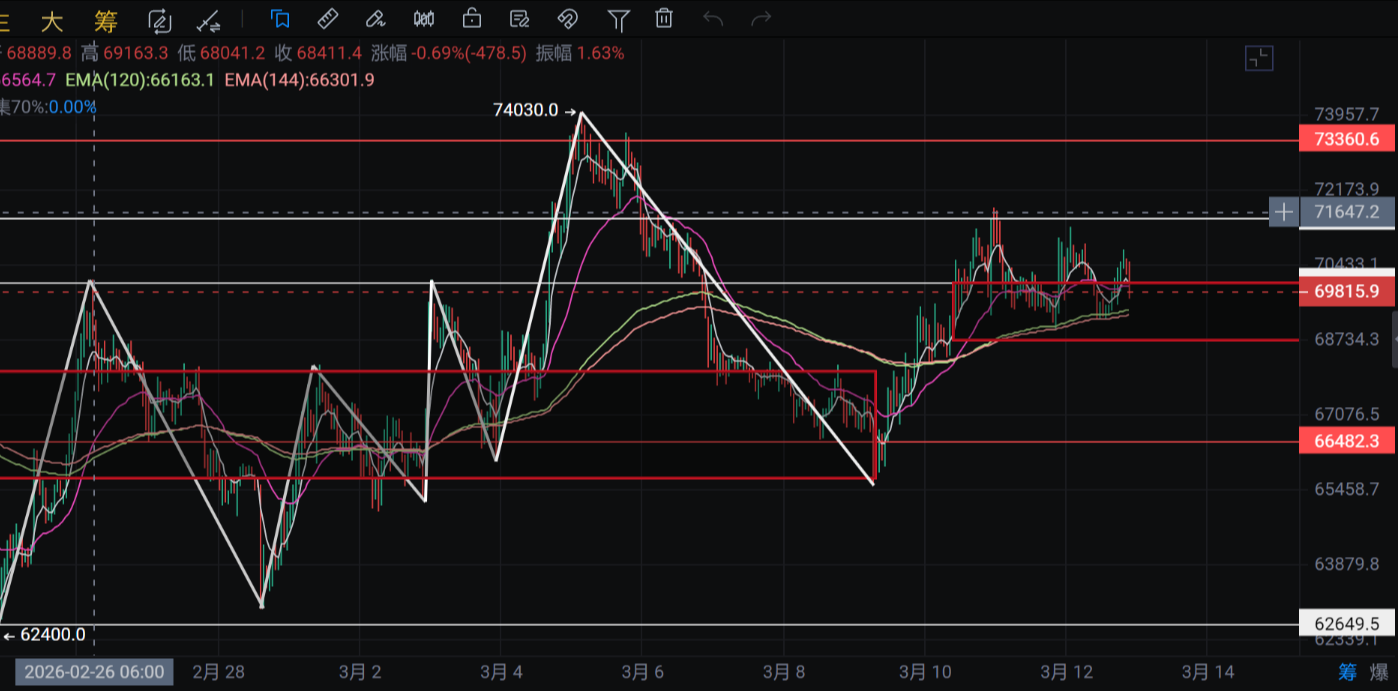Open the line compare indicator tool
This screenshot has height=694, width=1398.
(x=209, y=20)
